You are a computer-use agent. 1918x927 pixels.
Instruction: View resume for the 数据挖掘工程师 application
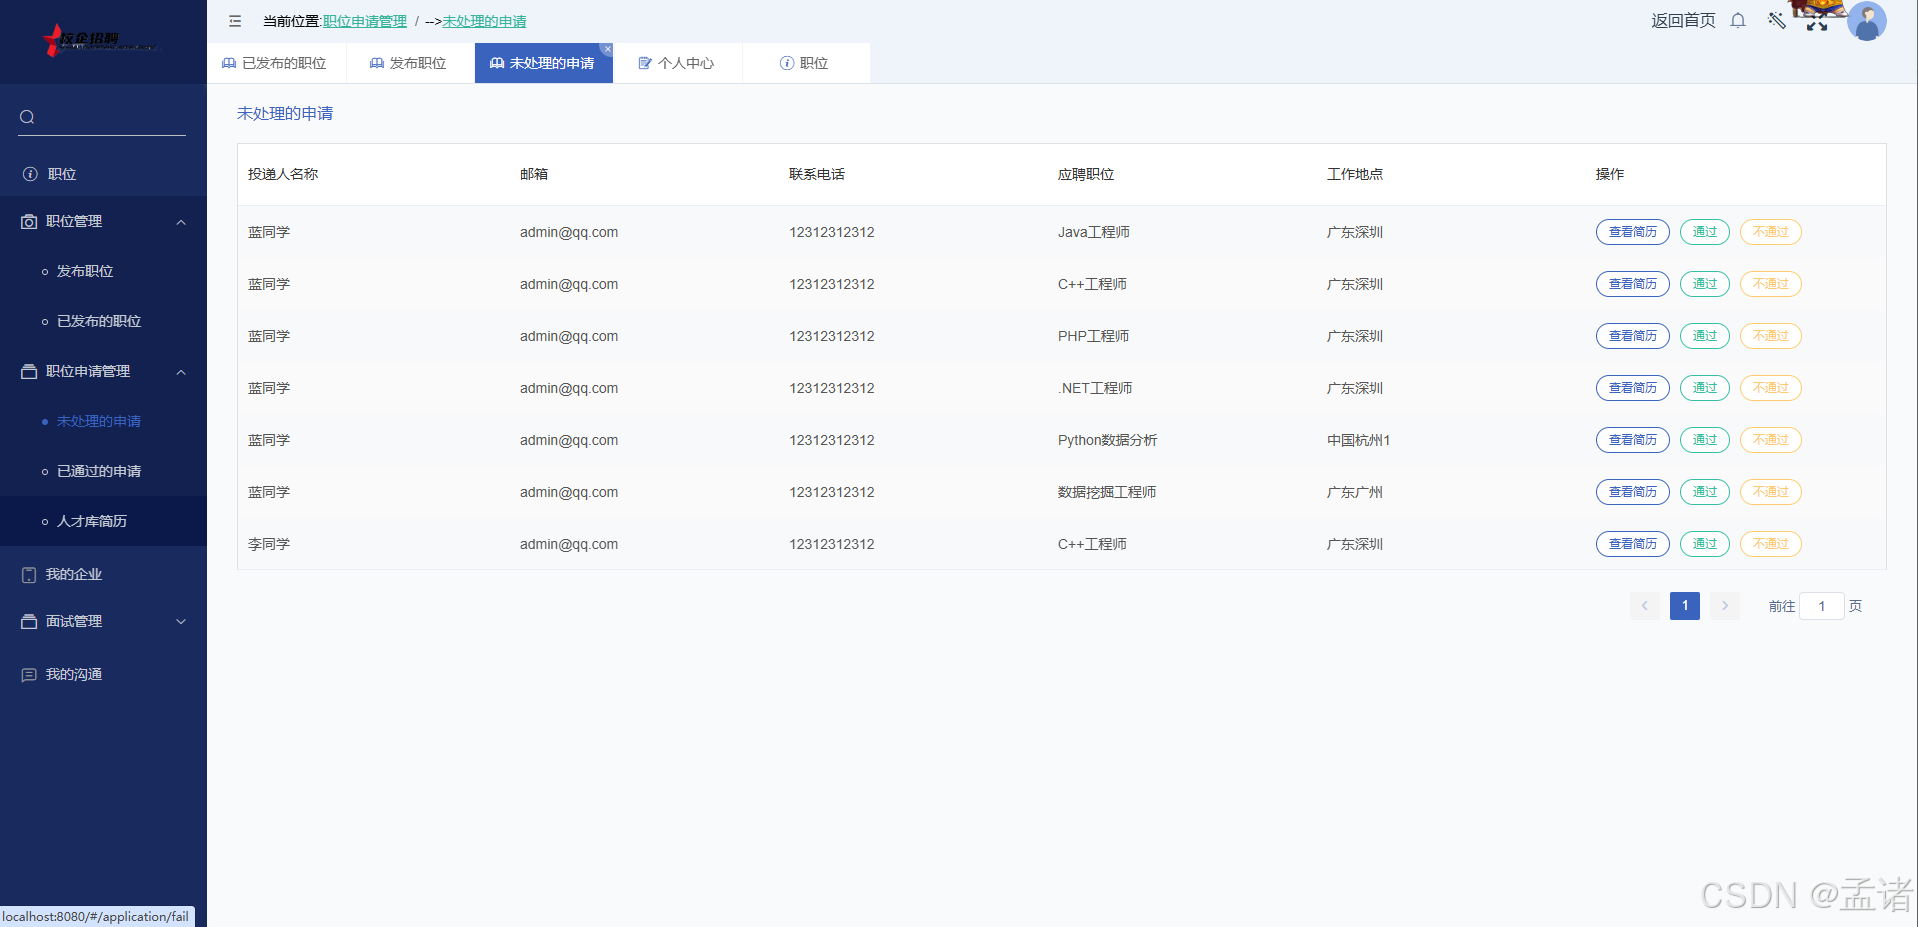tap(1632, 492)
